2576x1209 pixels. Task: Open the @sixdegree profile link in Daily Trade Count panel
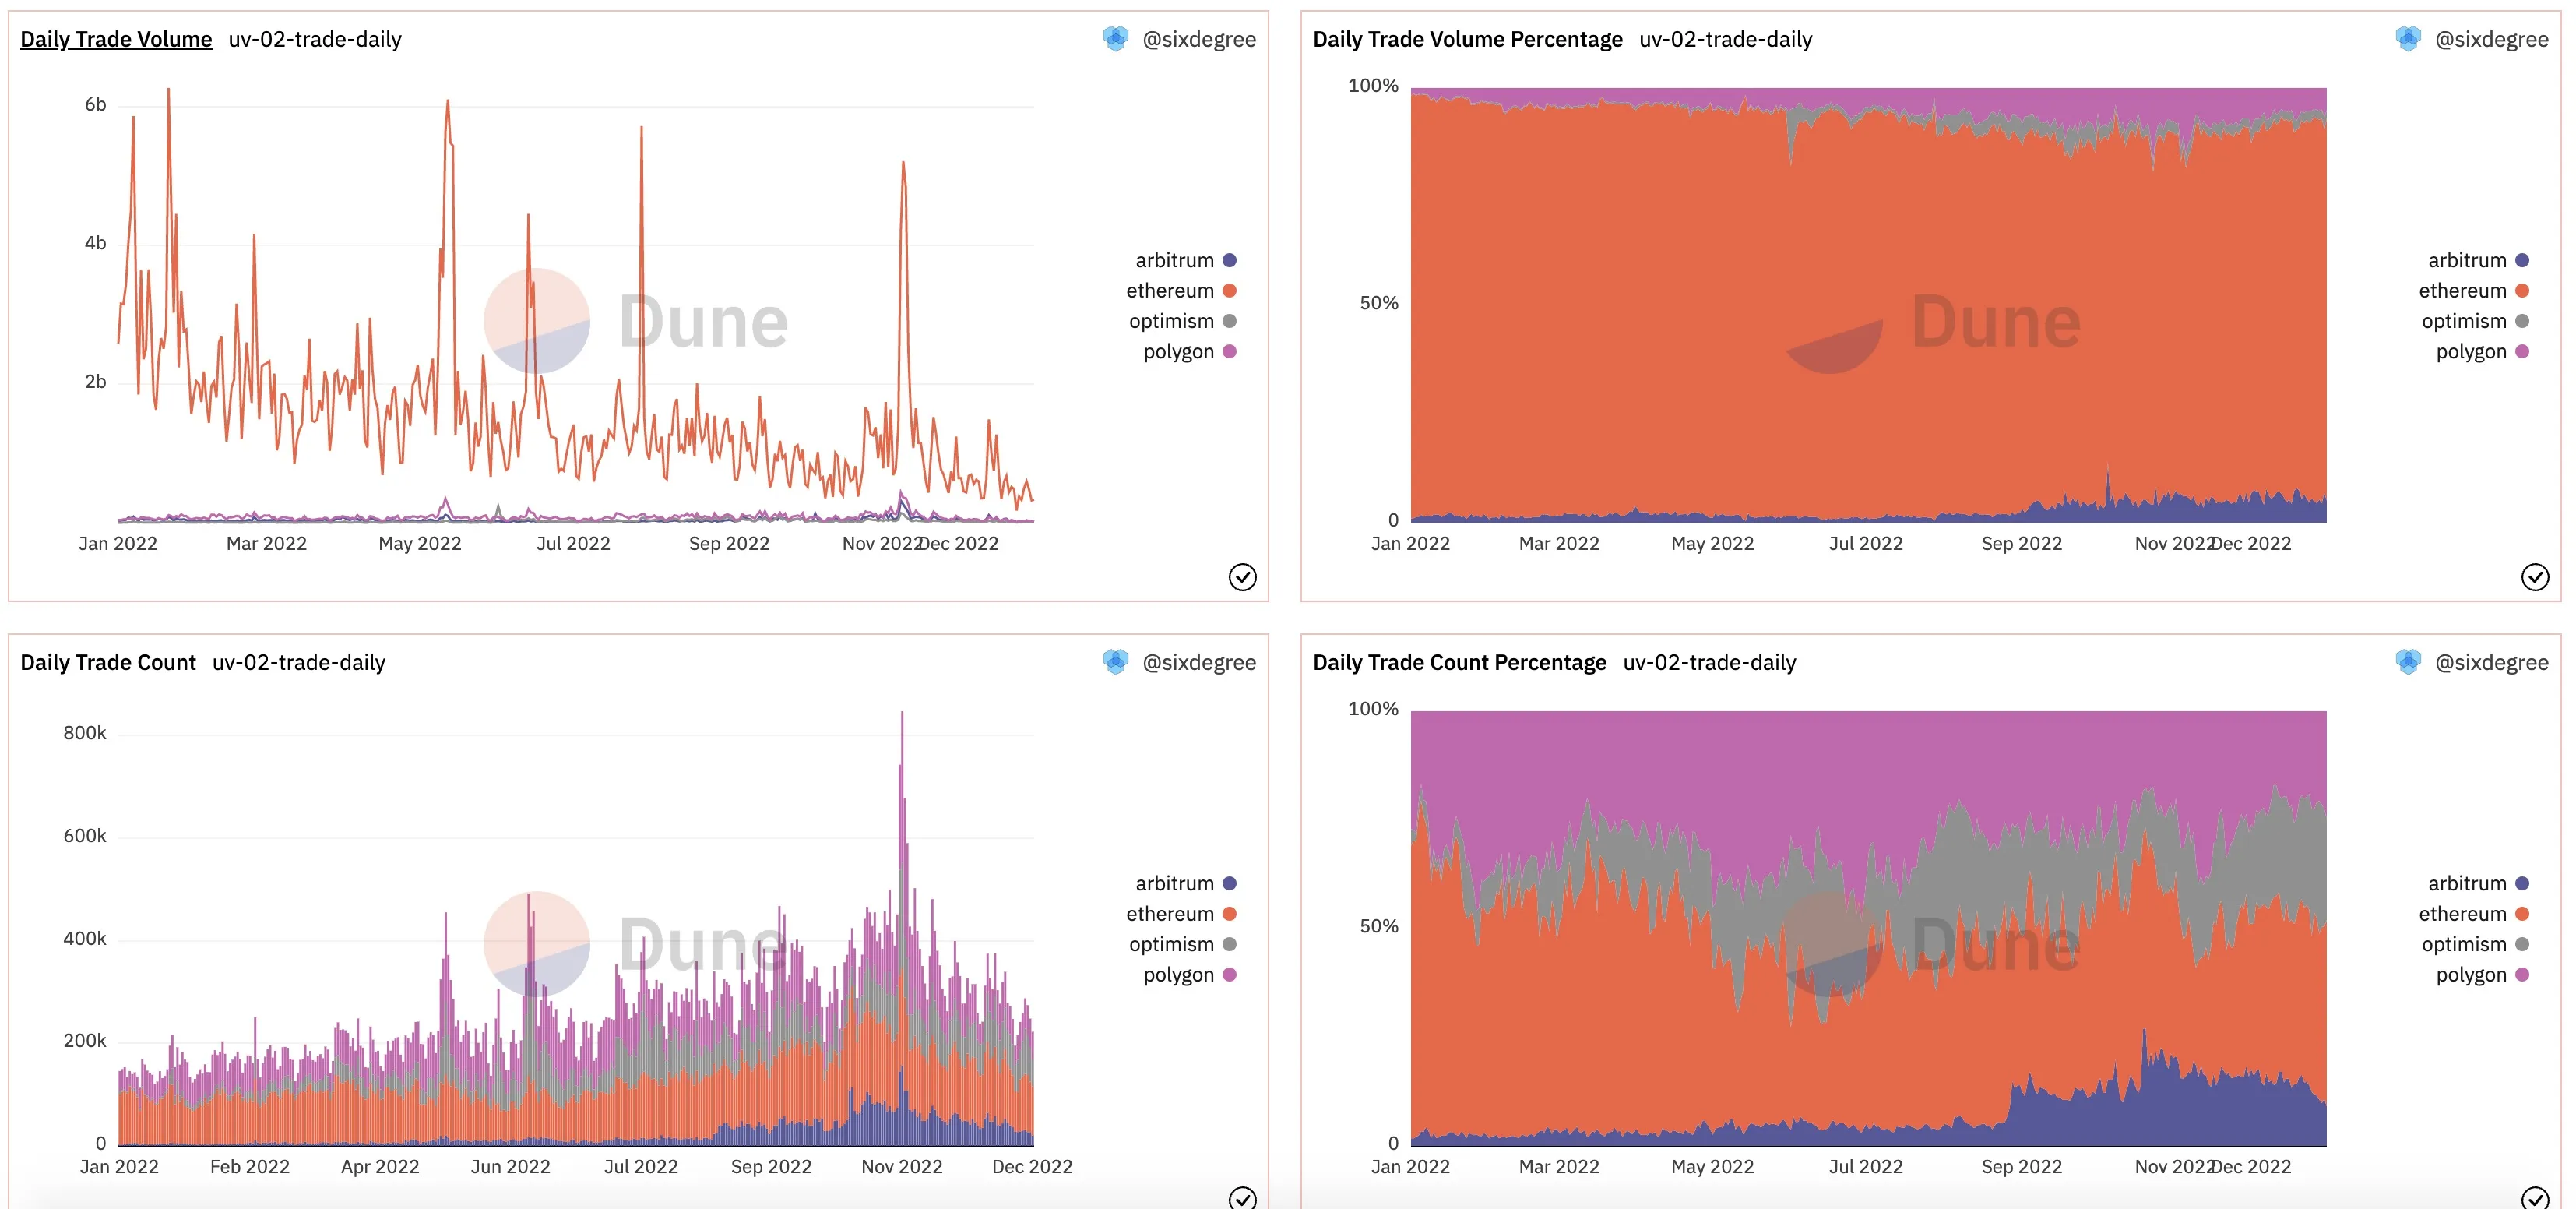(x=1199, y=662)
